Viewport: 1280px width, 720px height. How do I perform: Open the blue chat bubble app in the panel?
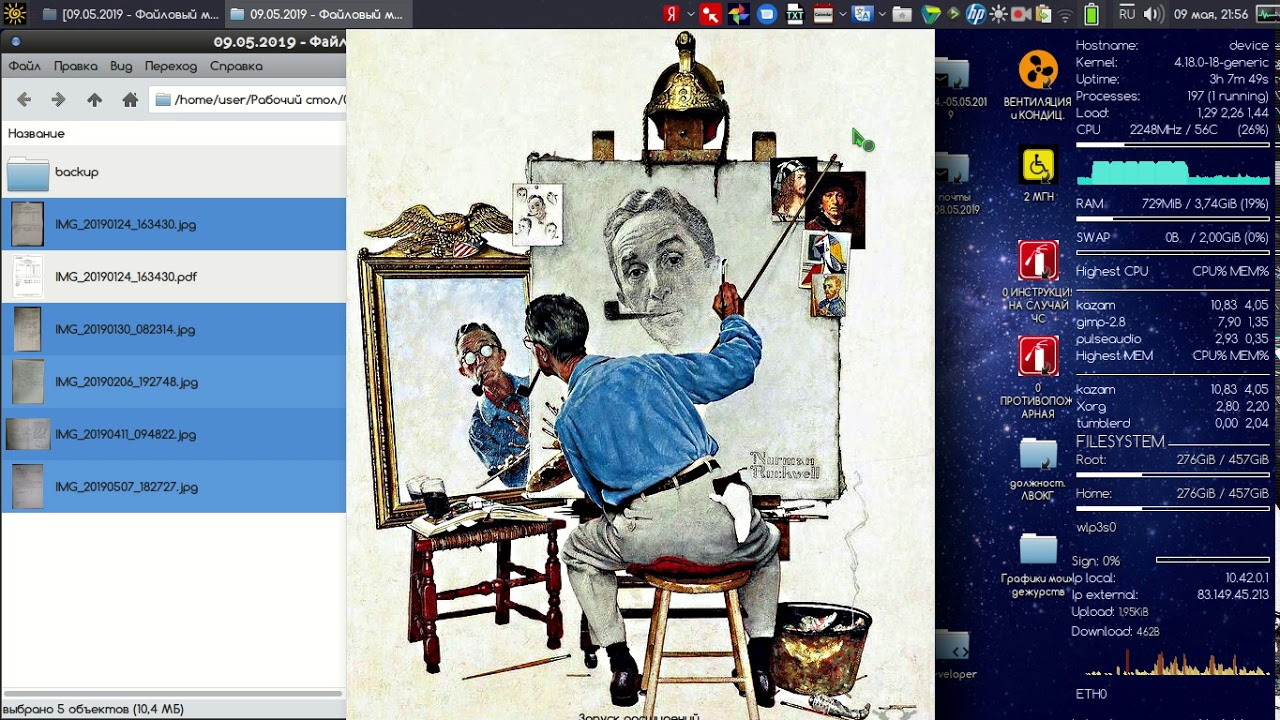[x=767, y=14]
